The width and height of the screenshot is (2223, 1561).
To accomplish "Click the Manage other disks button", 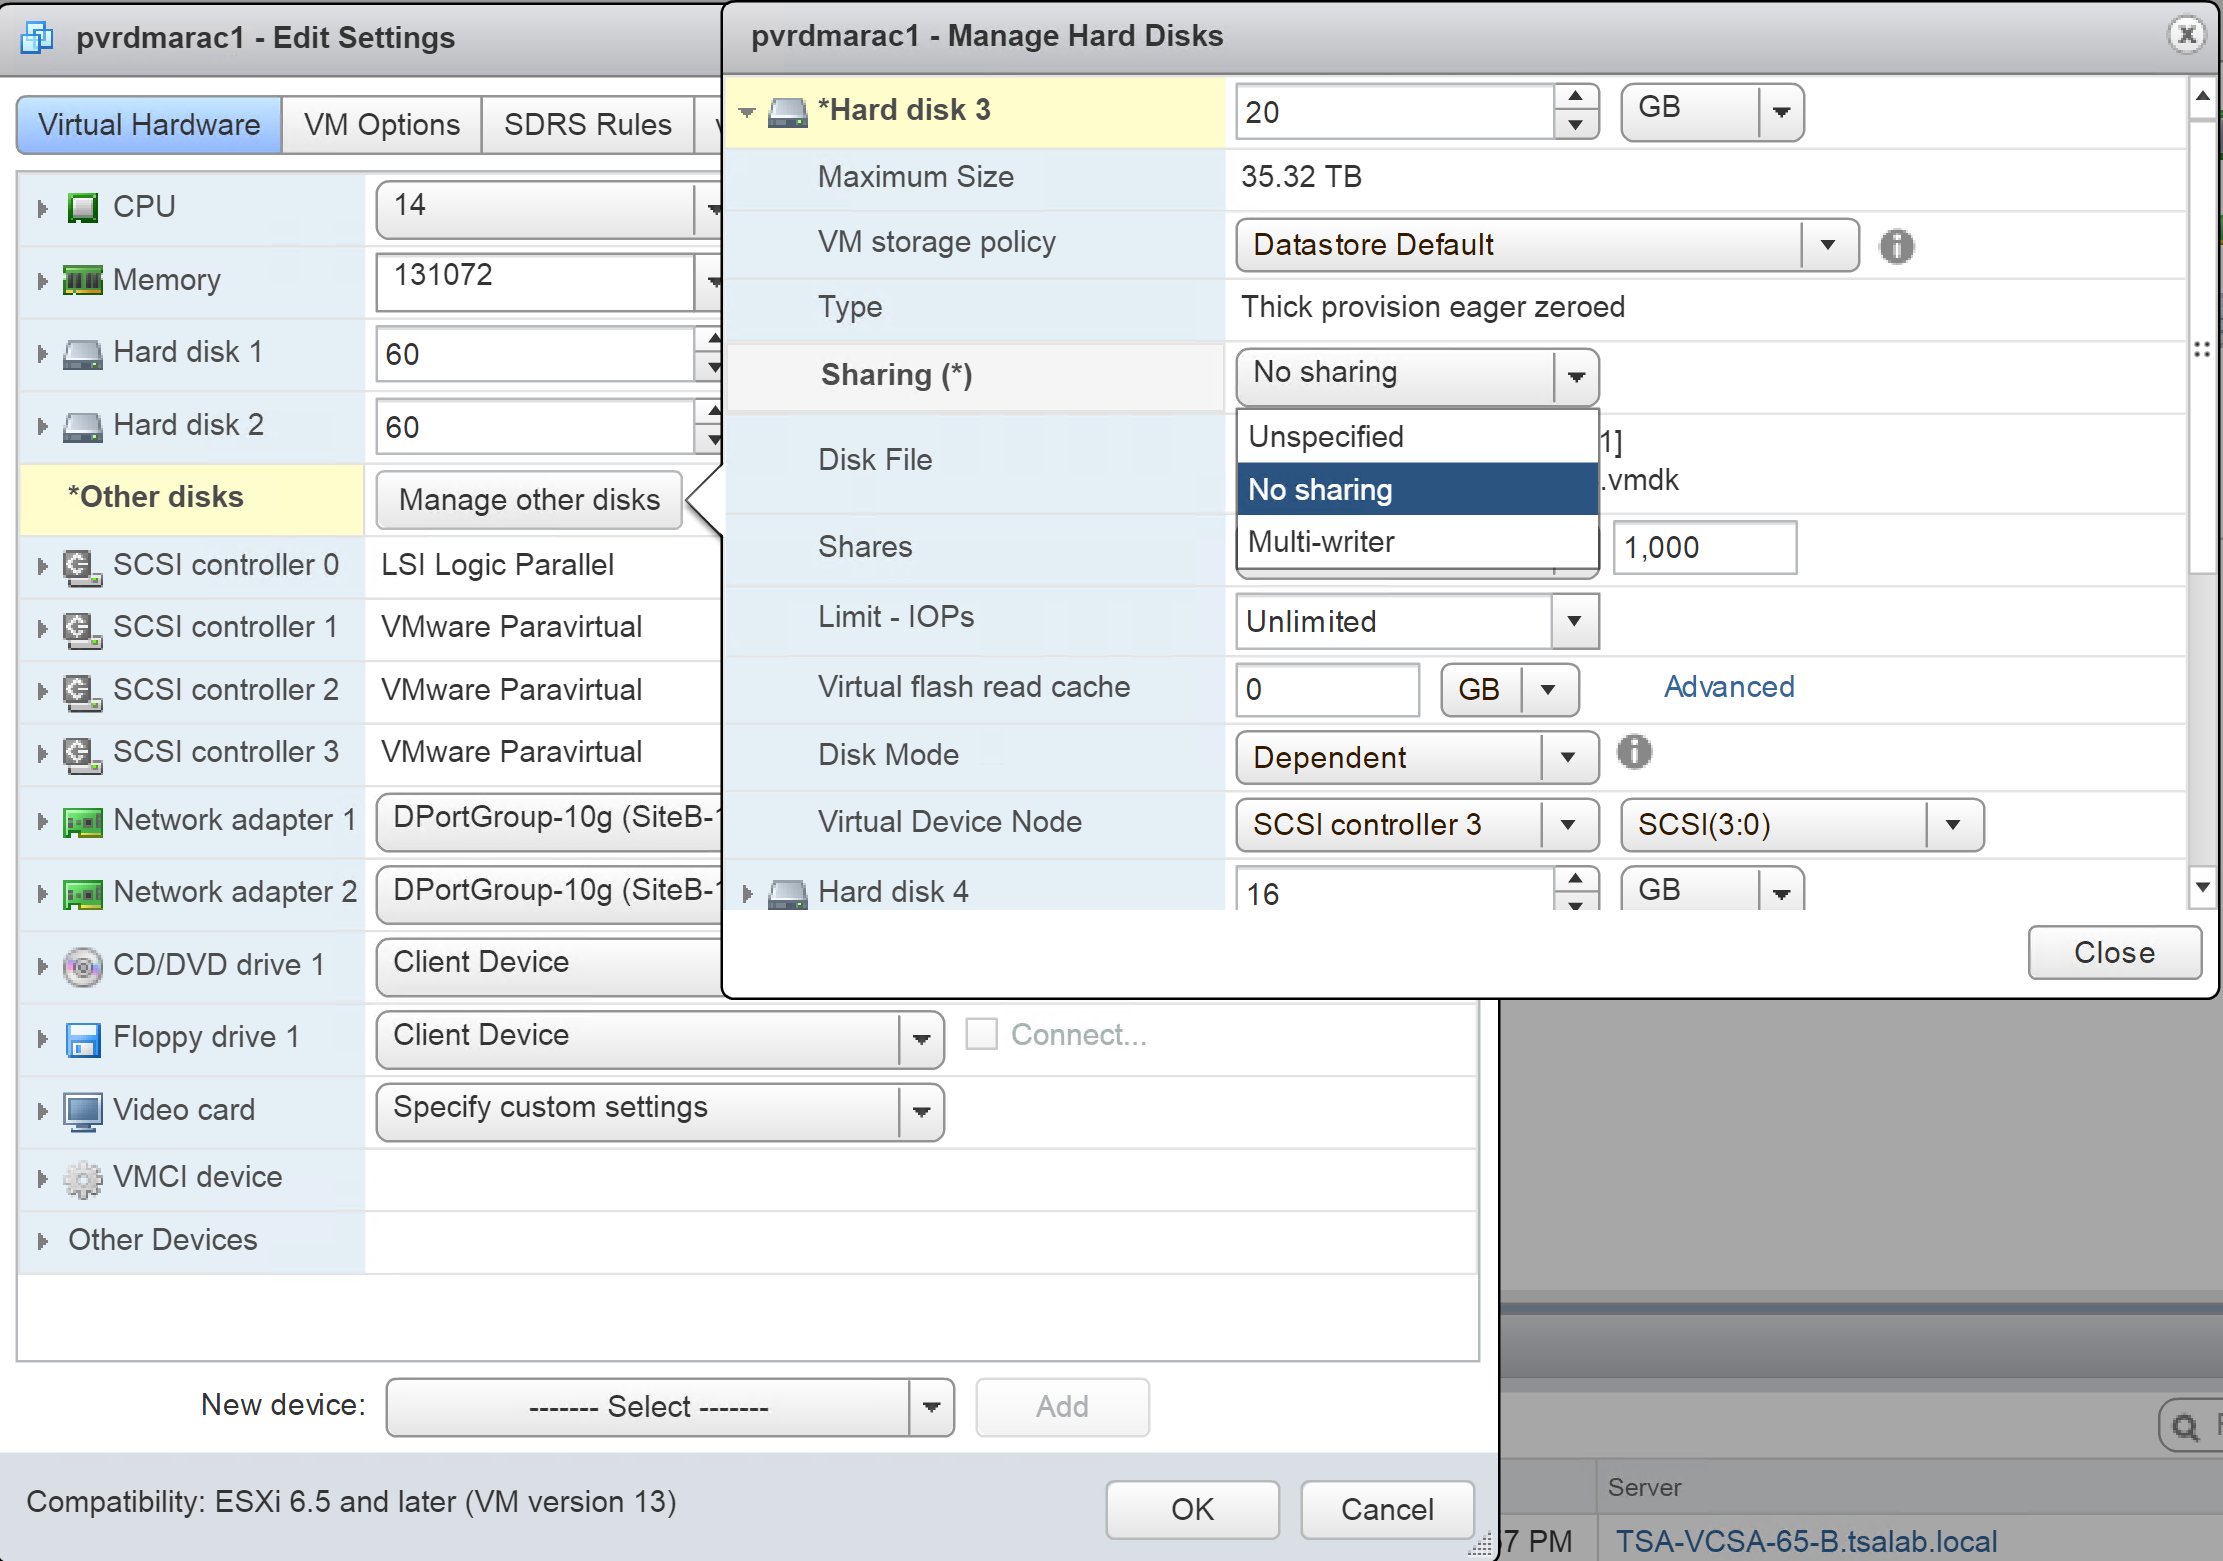I will (529, 499).
